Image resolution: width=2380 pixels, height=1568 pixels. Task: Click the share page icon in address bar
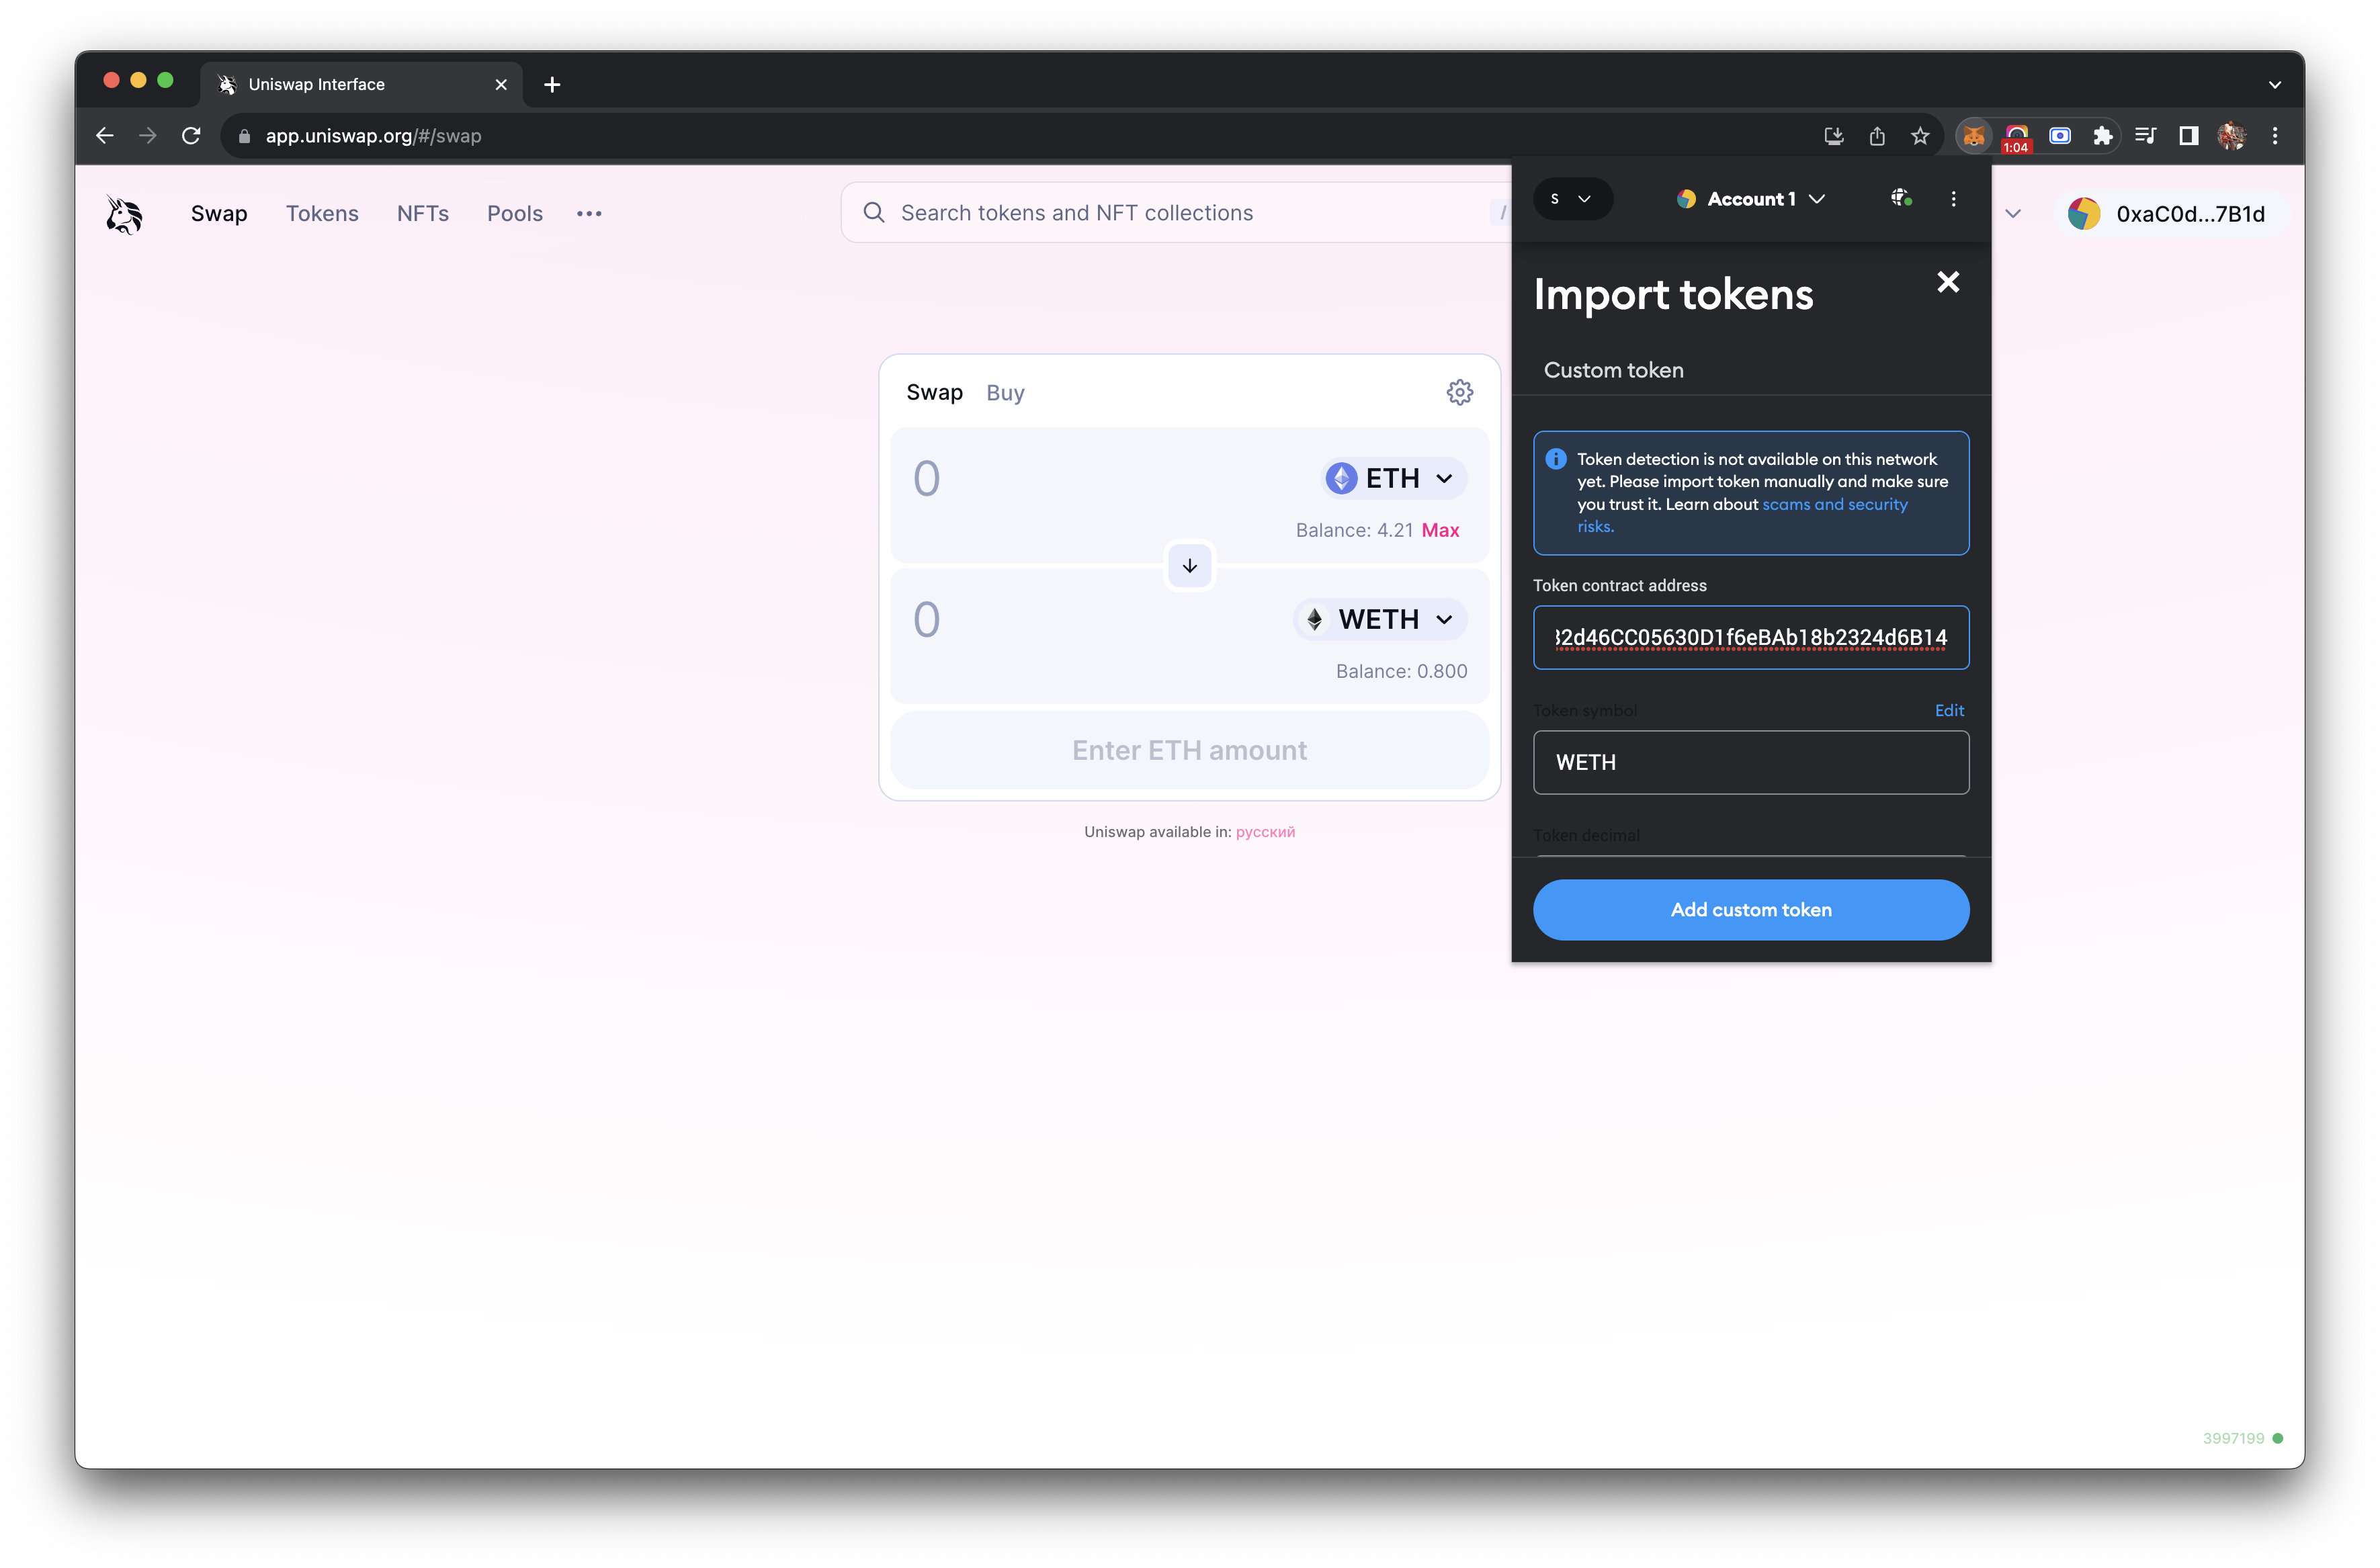pyautogui.click(x=1877, y=136)
